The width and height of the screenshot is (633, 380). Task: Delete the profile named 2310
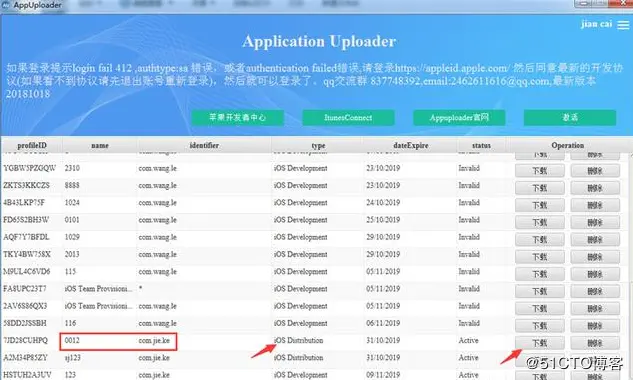[x=595, y=171]
